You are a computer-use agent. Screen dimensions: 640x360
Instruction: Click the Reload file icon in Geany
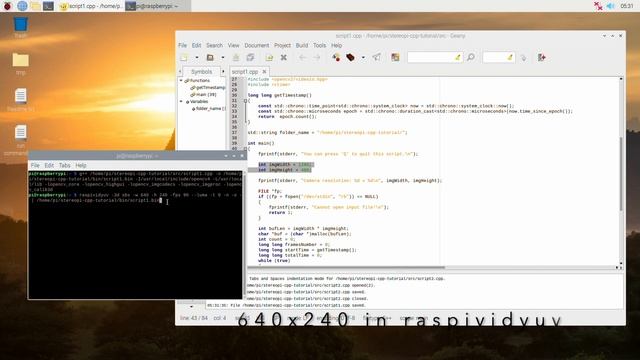click(269, 58)
